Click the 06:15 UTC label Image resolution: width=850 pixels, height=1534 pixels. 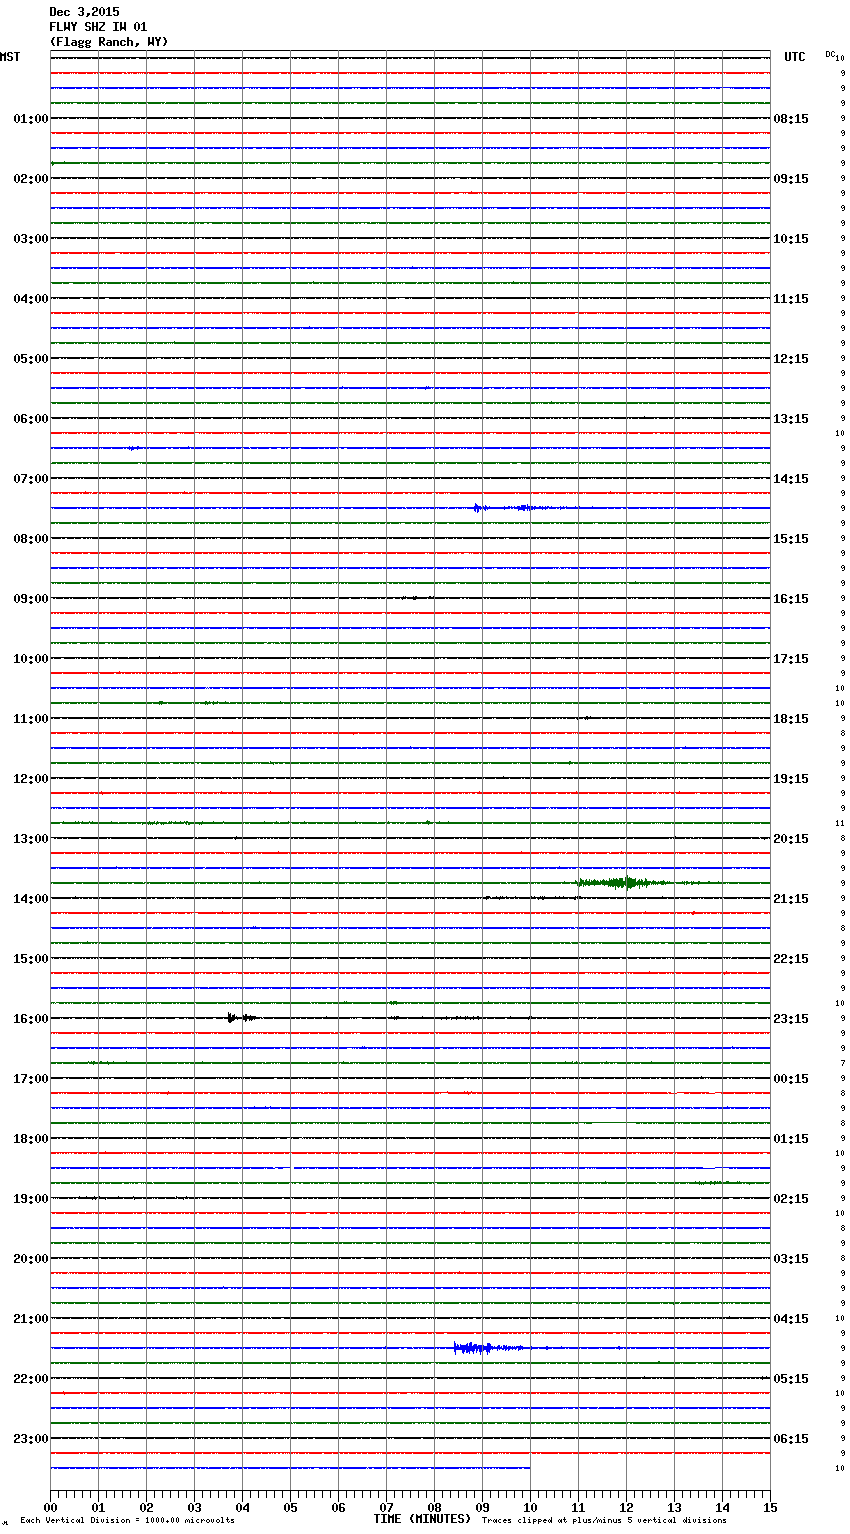(791, 1439)
